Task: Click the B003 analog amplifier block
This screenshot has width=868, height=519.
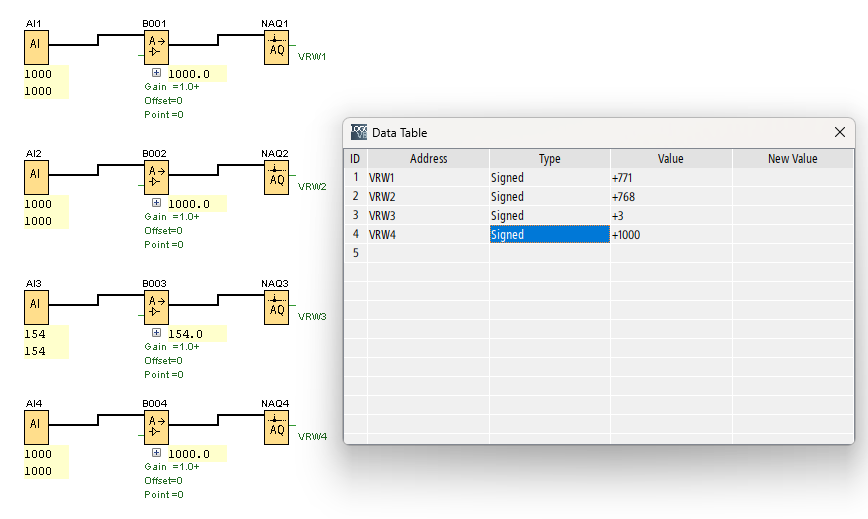Action: coord(155,306)
